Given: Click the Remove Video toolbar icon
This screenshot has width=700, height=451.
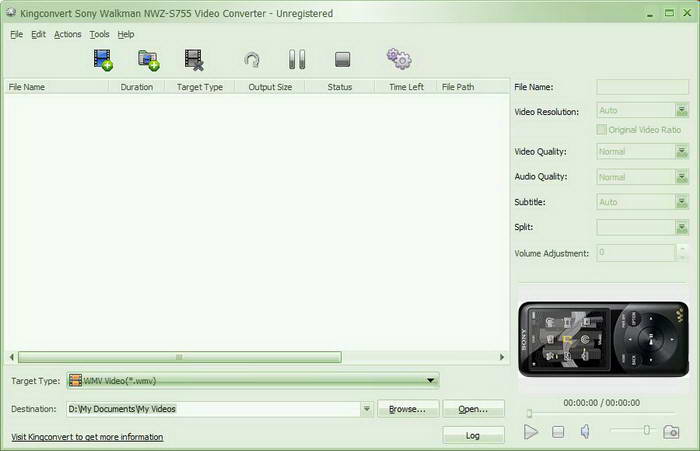Looking at the screenshot, I should pyautogui.click(x=194, y=60).
